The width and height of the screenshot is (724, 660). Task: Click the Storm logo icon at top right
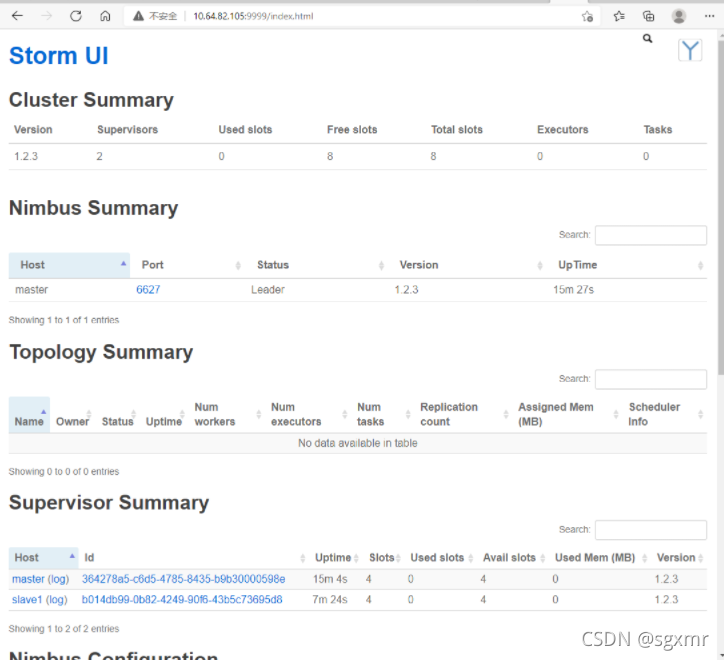point(690,50)
